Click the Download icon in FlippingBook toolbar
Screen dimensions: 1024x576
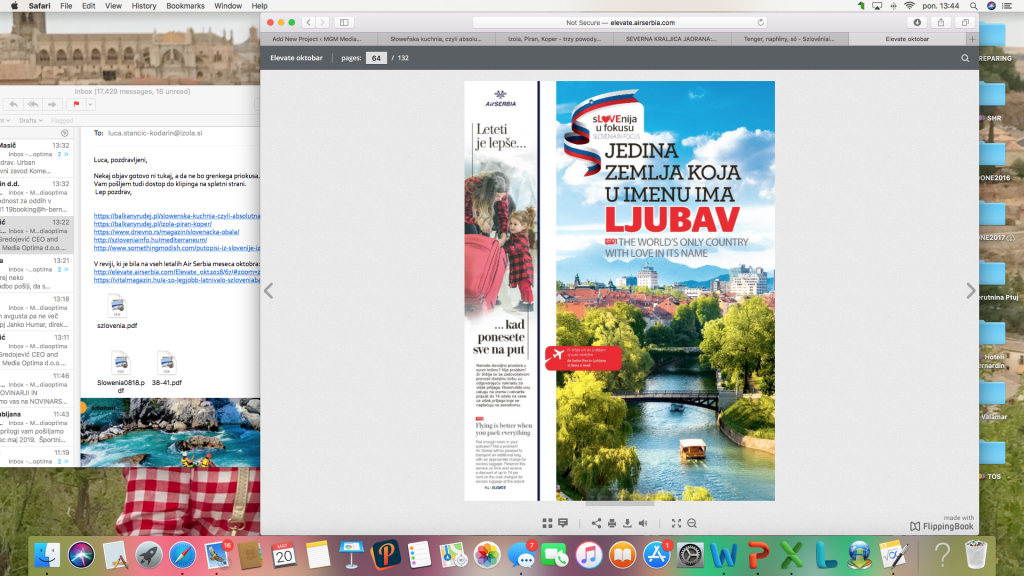point(628,523)
